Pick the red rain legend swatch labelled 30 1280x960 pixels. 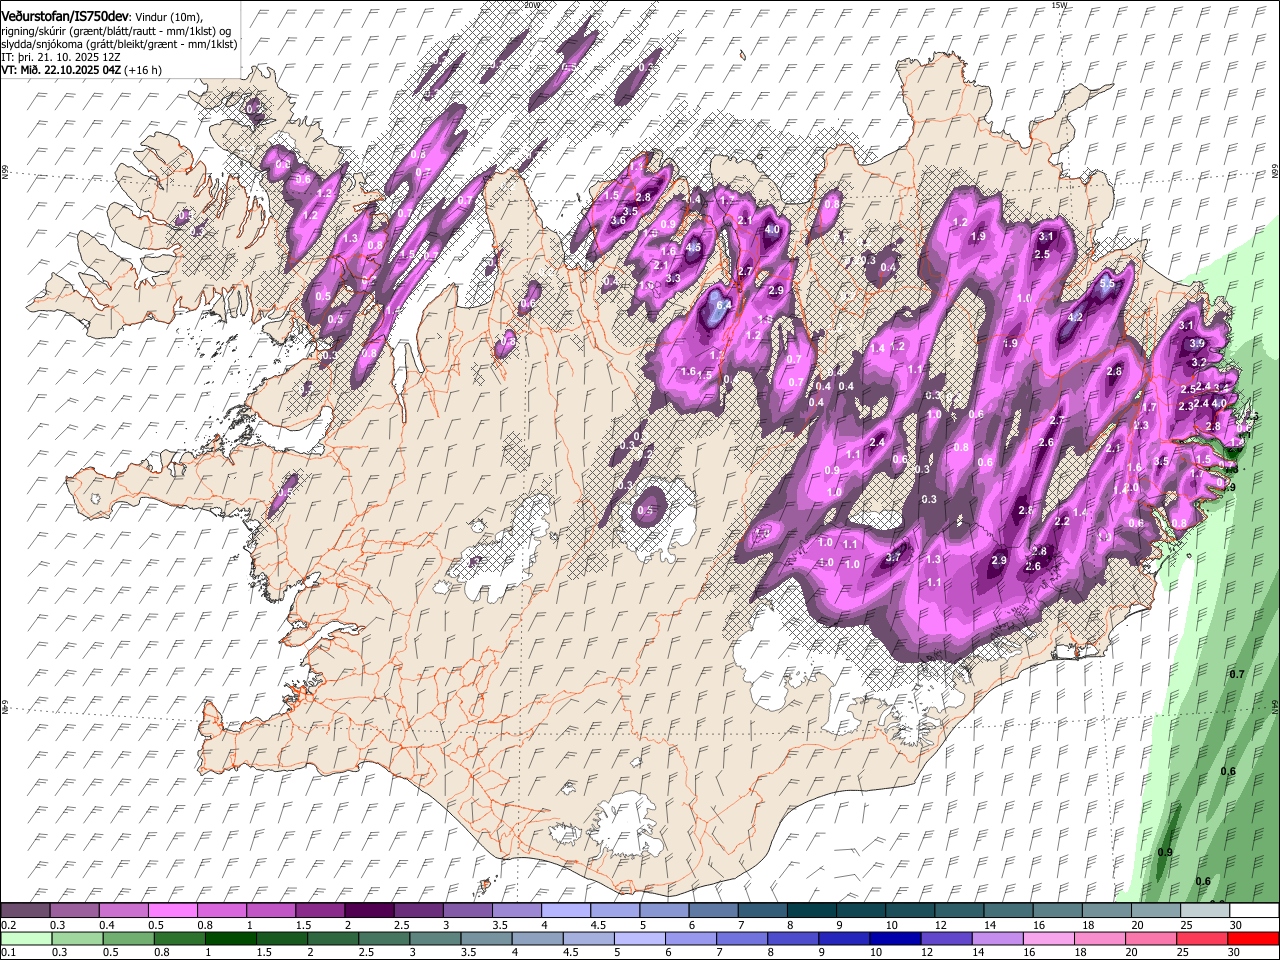point(1253,939)
